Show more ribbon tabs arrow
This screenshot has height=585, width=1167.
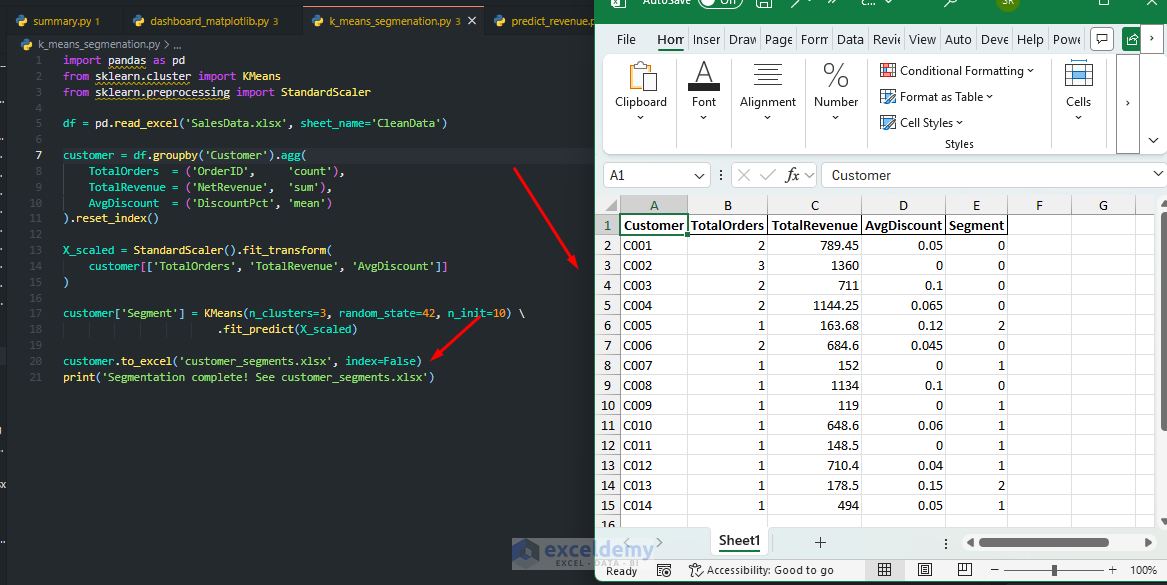click(1152, 39)
